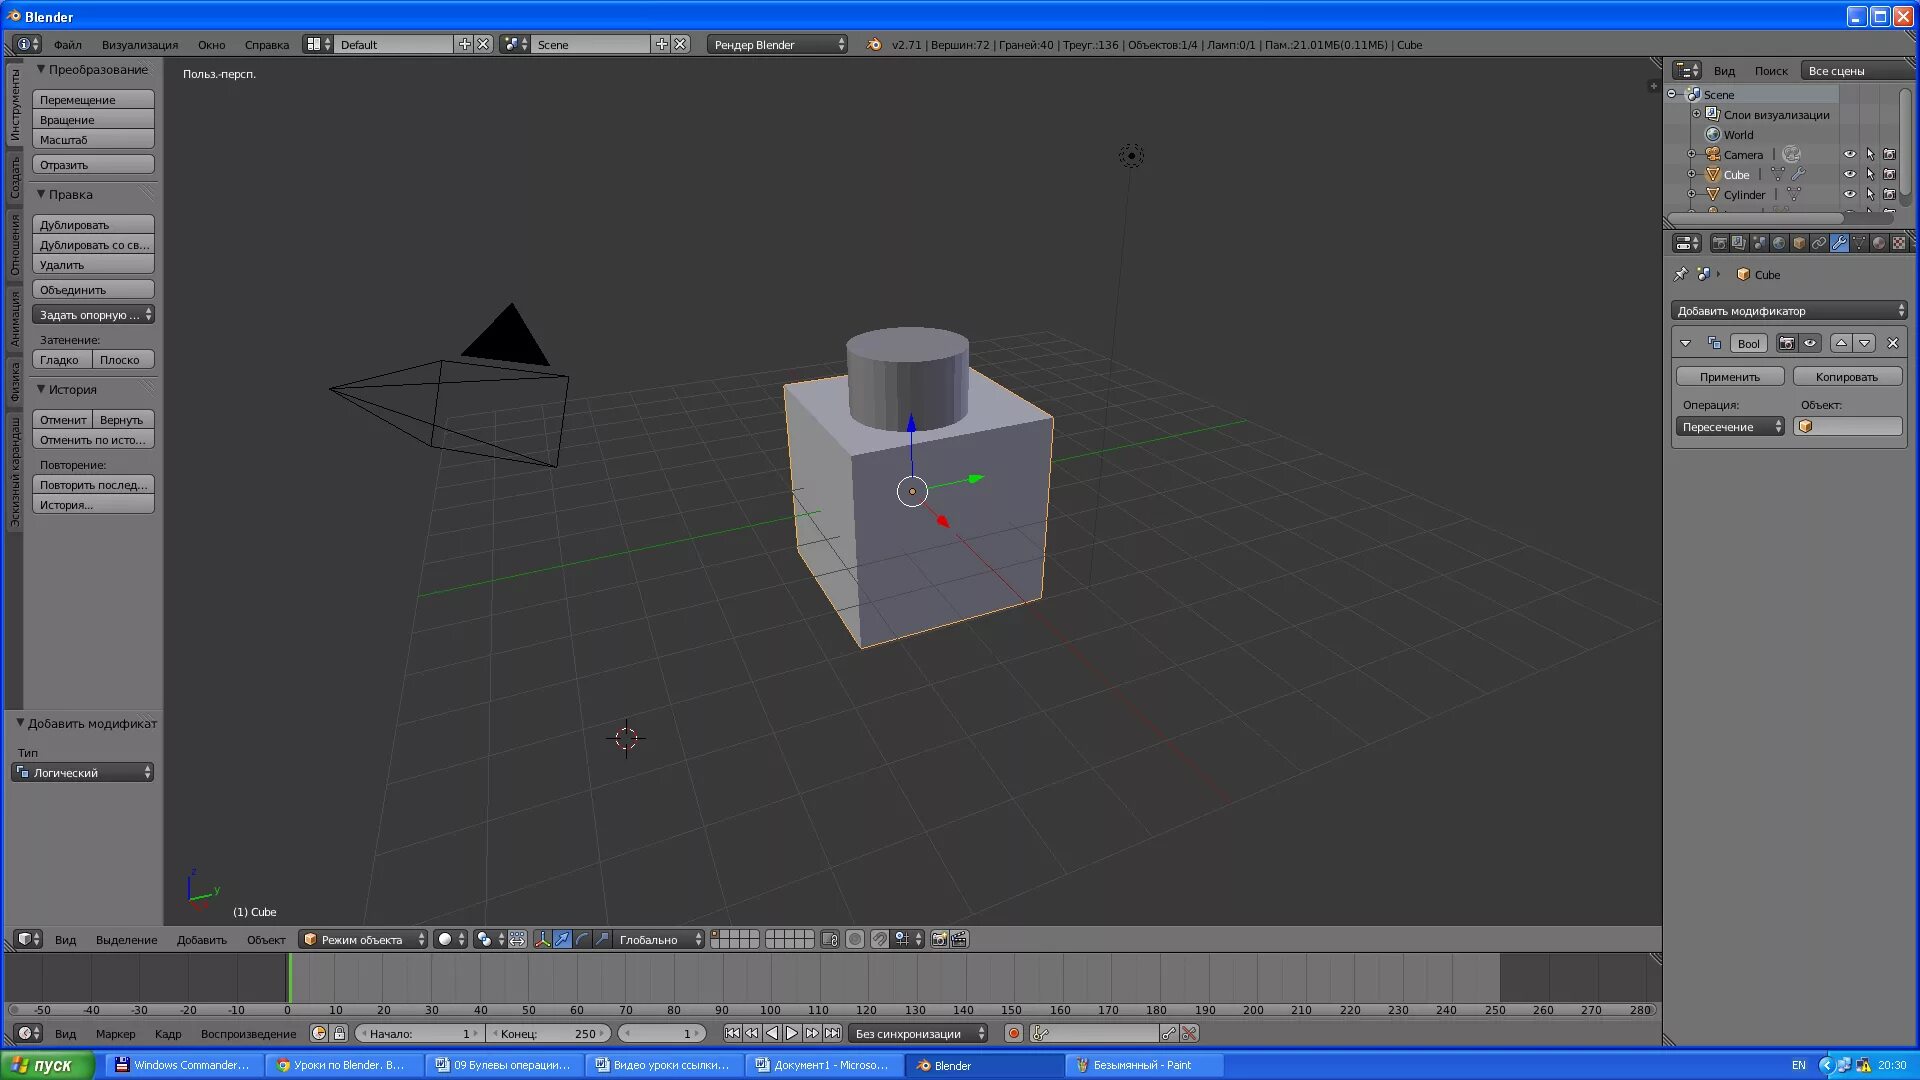Screen dimensions: 1920x1080
Task: Open the Render layers properties tab
Action: pyautogui.click(x=1739, y=243)
